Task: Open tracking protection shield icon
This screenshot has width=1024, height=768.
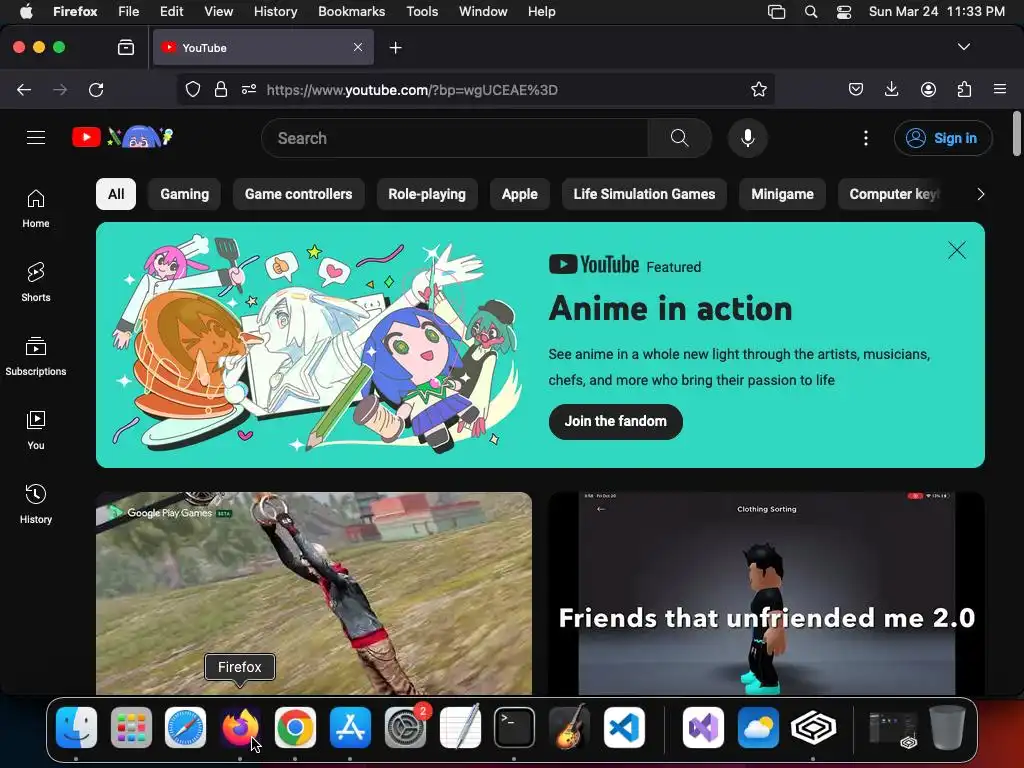Action: click(x=193, y=89)
